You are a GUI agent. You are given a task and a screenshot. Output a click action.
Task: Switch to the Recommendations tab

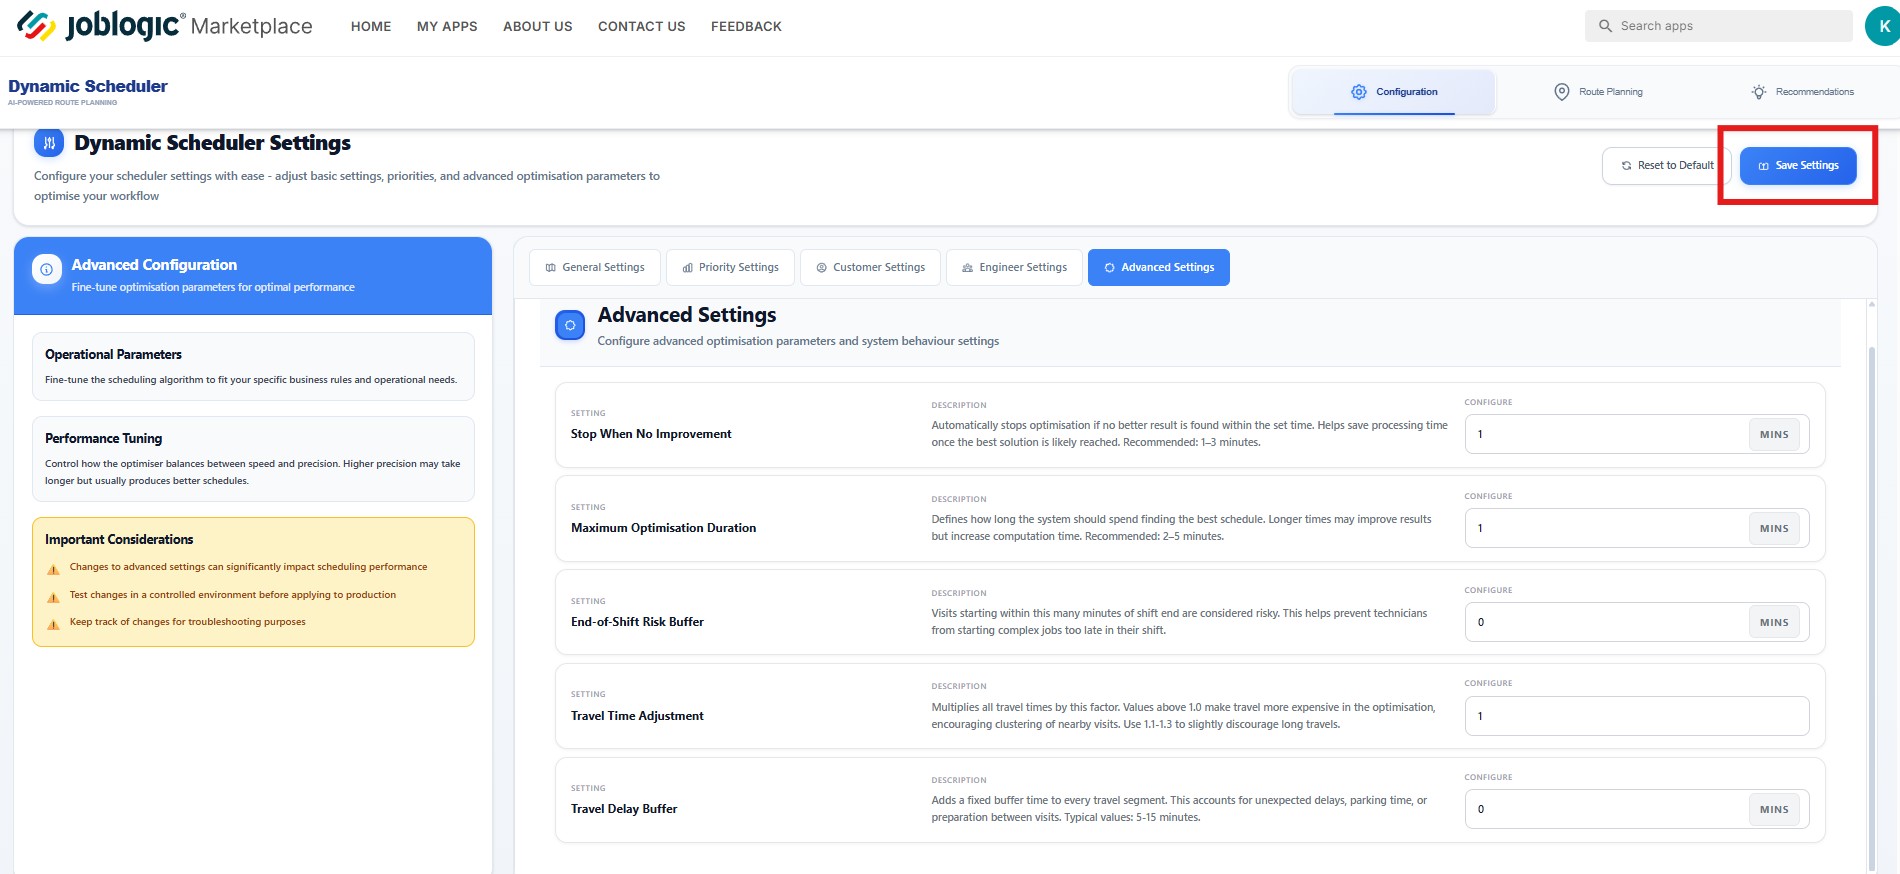pos(1802,92)
